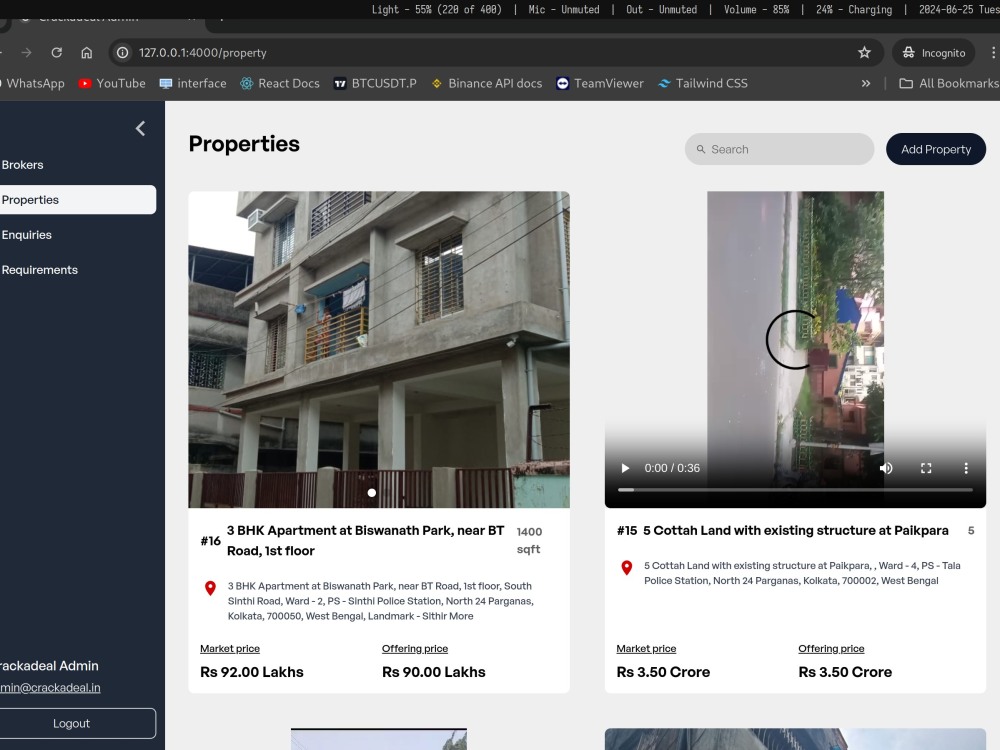The image size is (1000, 750).
Task: Collapse the sidebar with the chevron arrow
Action: pyautogui.click(x=140, y=129)
